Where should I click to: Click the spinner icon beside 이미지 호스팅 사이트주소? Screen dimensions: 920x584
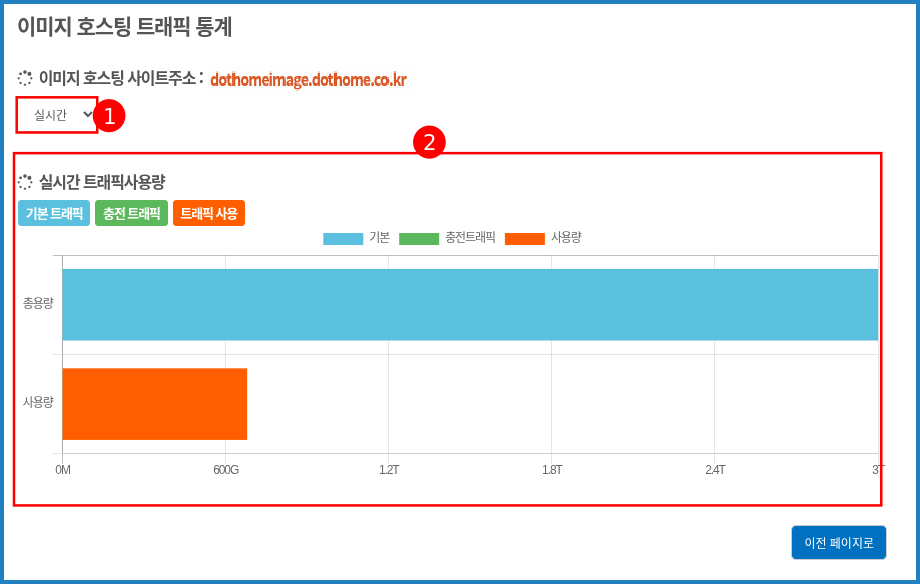(25, 79)
